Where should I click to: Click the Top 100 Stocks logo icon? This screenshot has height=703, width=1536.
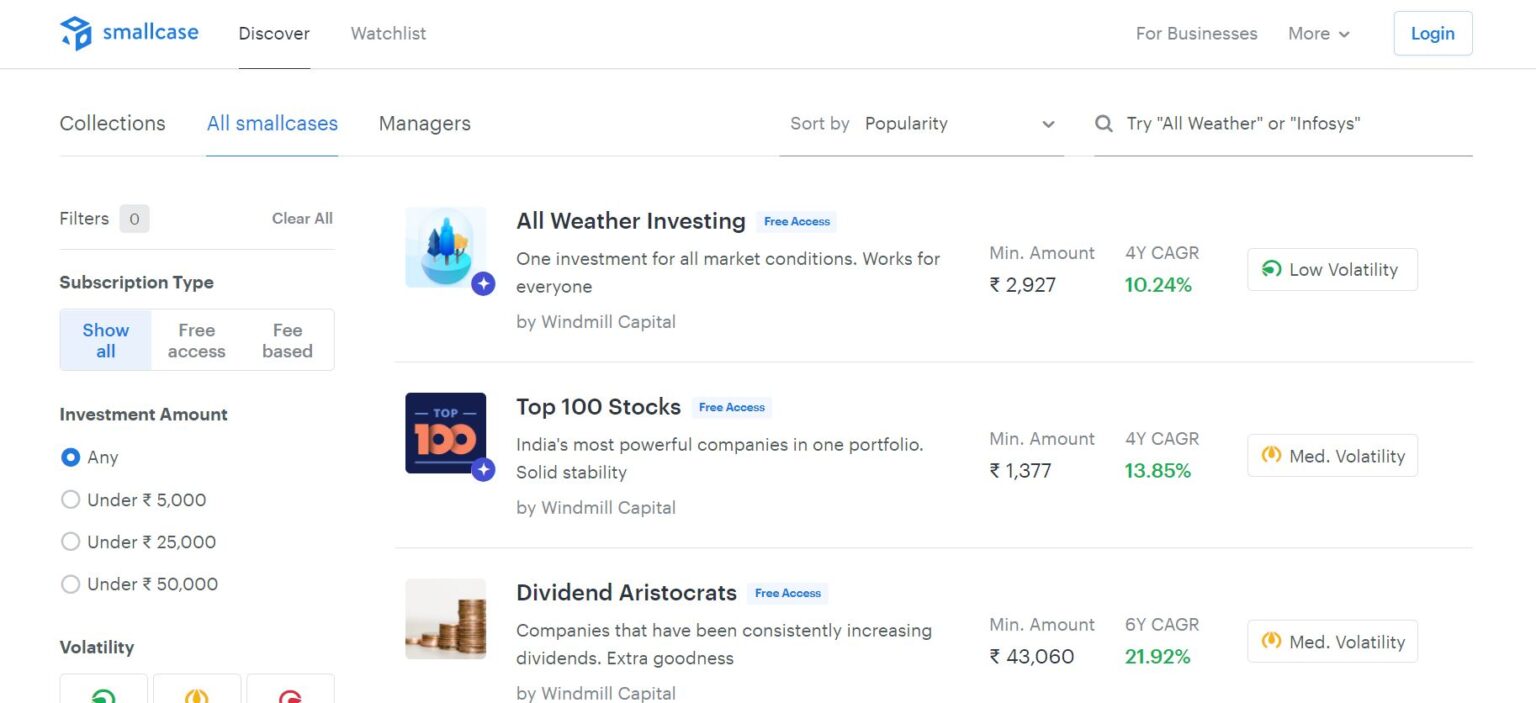[x=445, y=433]
